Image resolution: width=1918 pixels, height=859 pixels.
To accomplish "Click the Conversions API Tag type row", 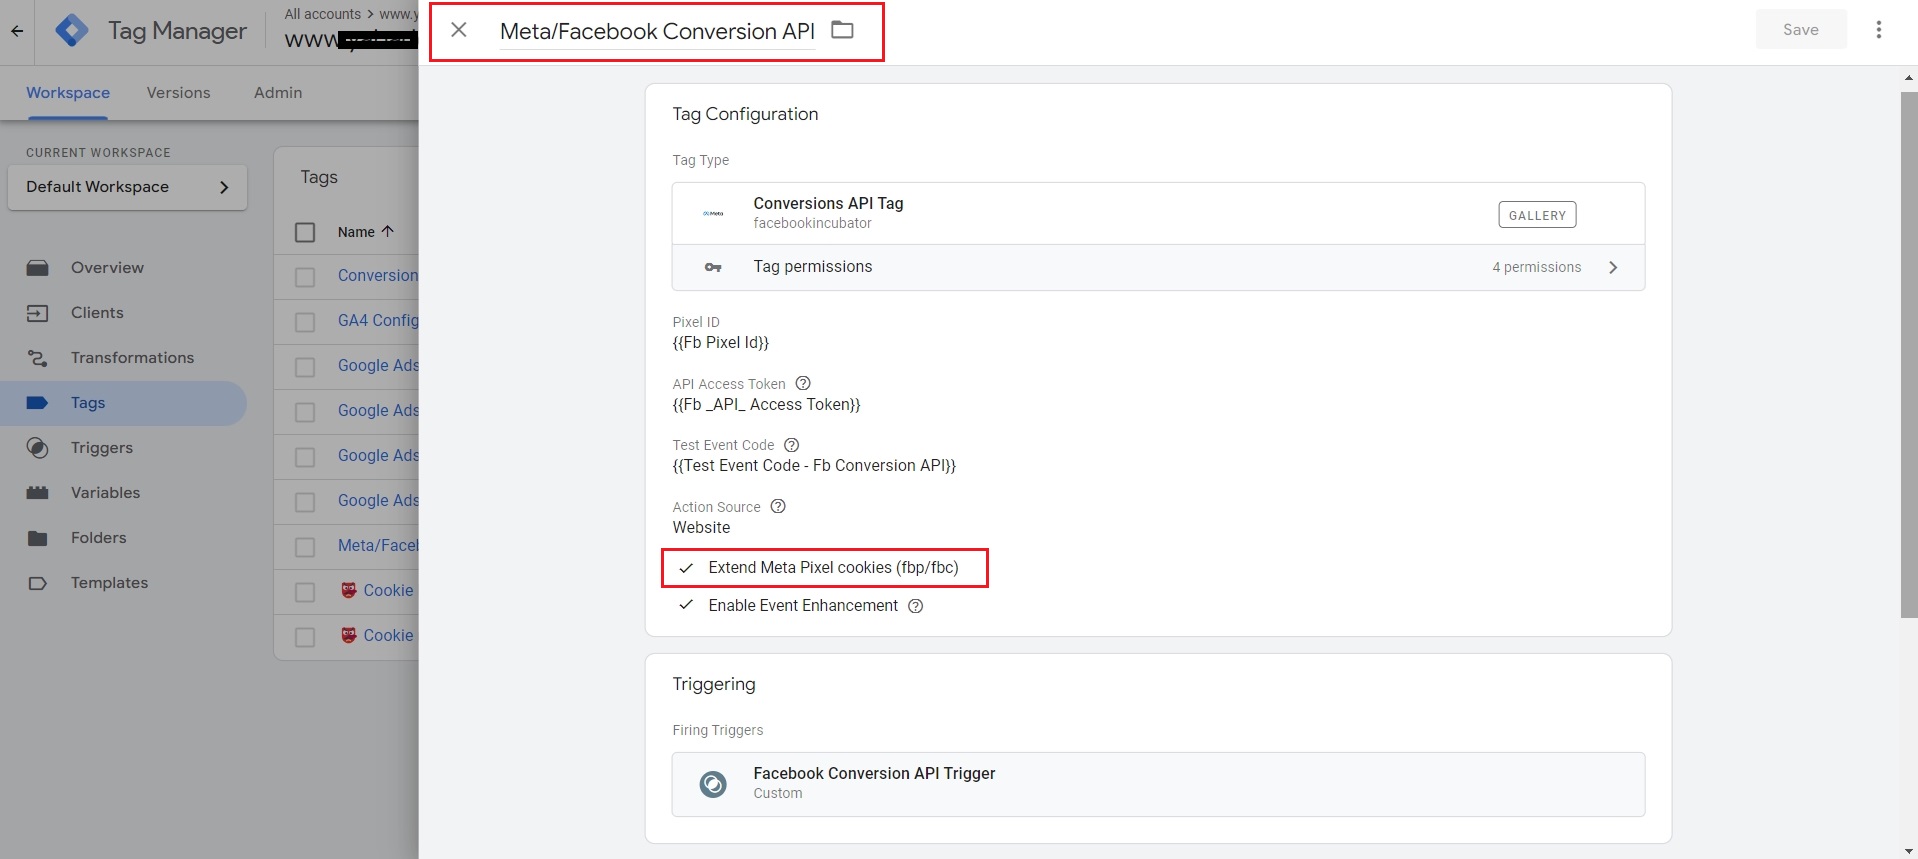I will coord(1158,213).
